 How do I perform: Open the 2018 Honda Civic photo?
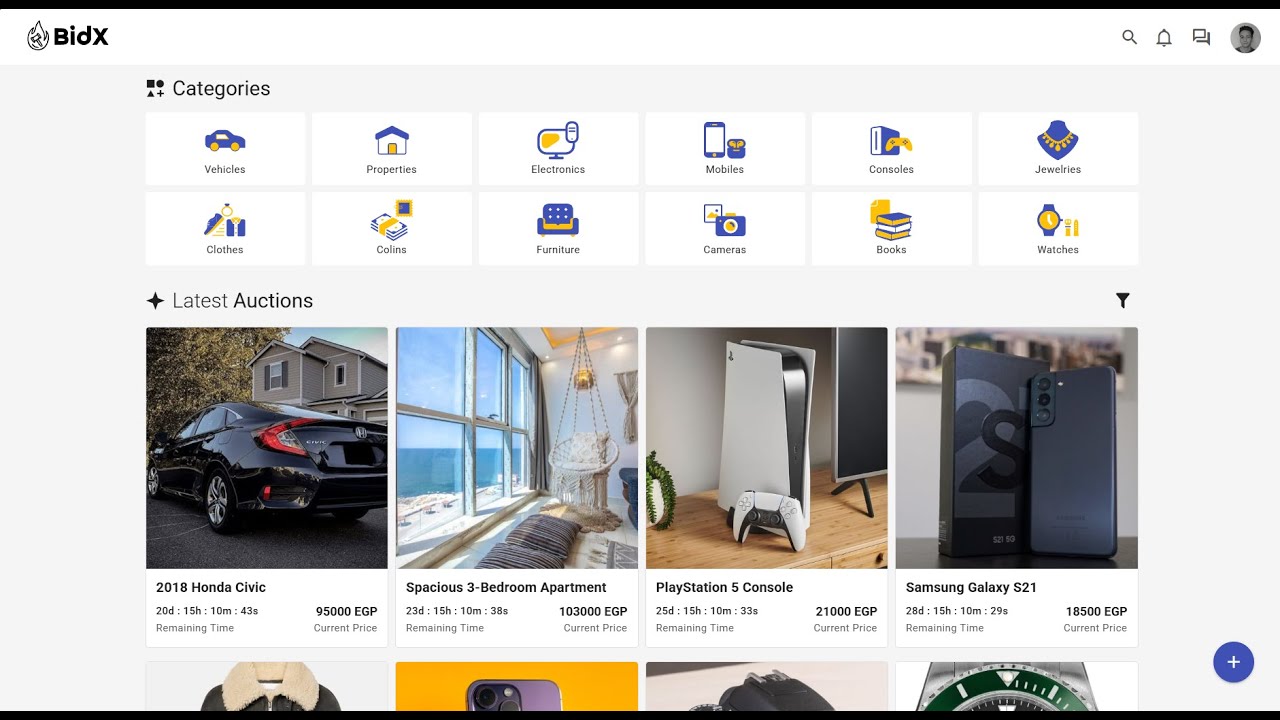coord(267,448)
